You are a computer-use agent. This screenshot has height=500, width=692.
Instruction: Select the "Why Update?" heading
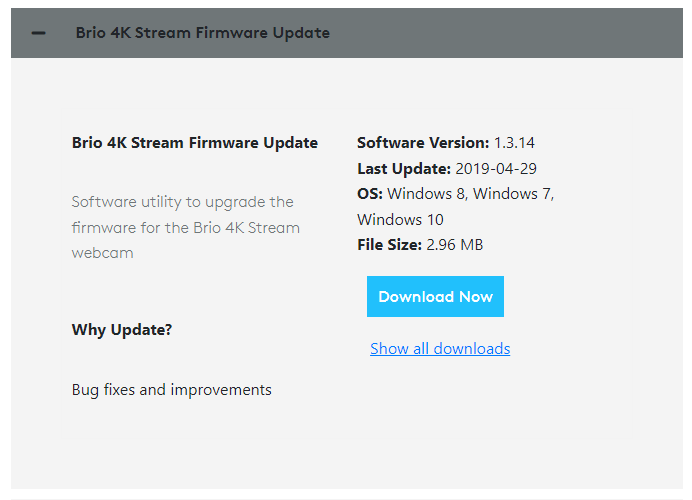(x=122, y=330)
